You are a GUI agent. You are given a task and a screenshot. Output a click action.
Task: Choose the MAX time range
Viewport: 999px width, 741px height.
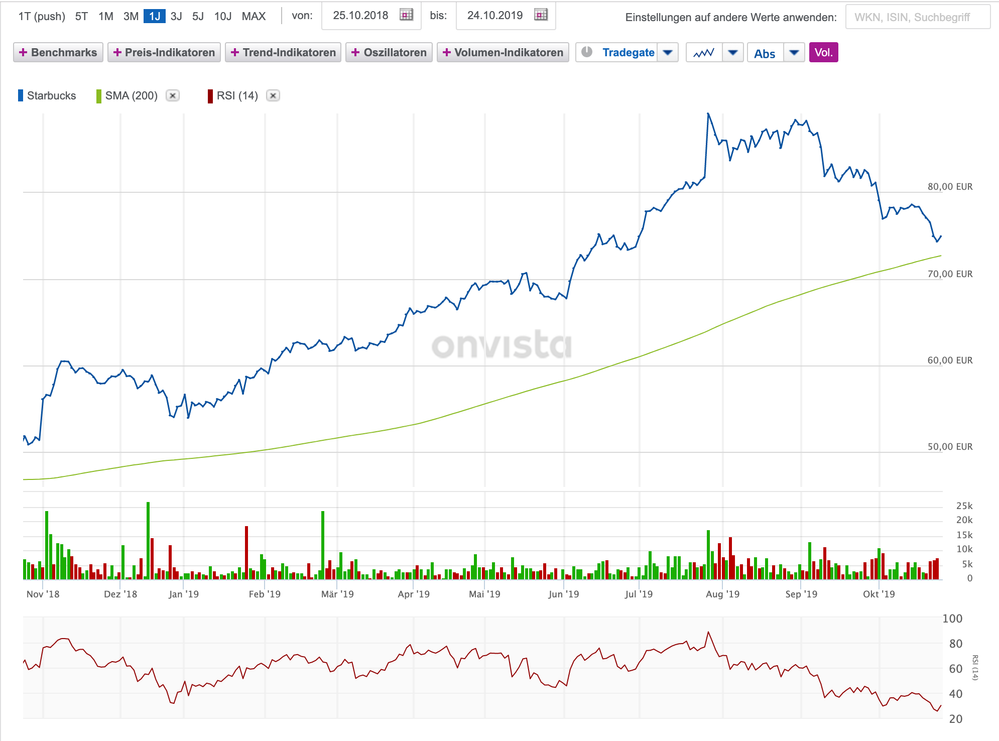254,16
